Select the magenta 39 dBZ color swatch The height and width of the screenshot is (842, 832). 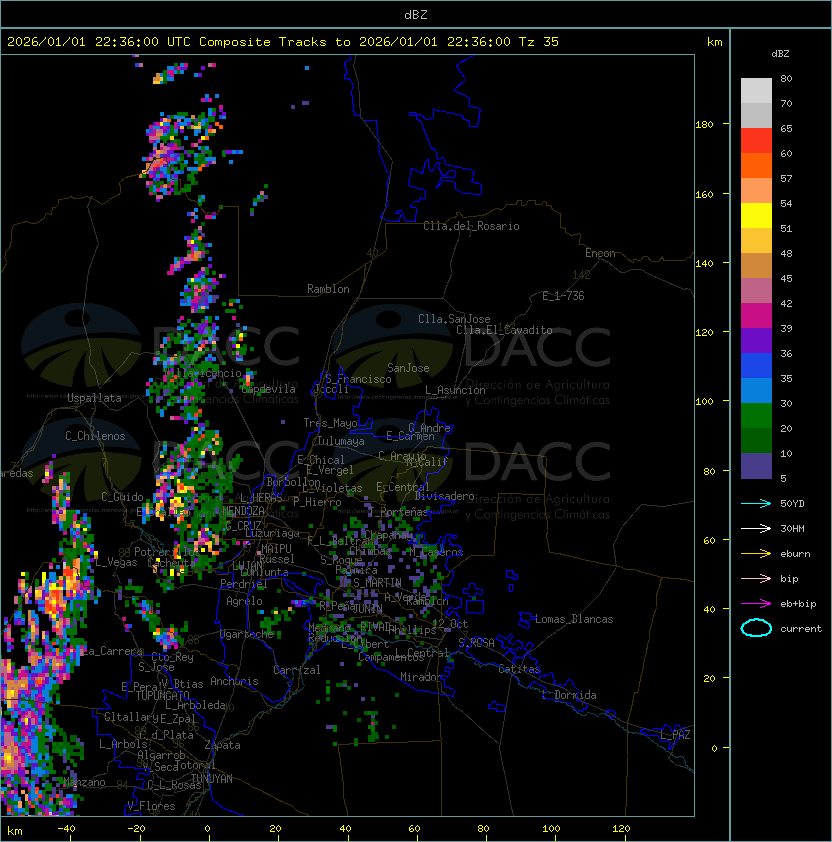tap(756, 316)
